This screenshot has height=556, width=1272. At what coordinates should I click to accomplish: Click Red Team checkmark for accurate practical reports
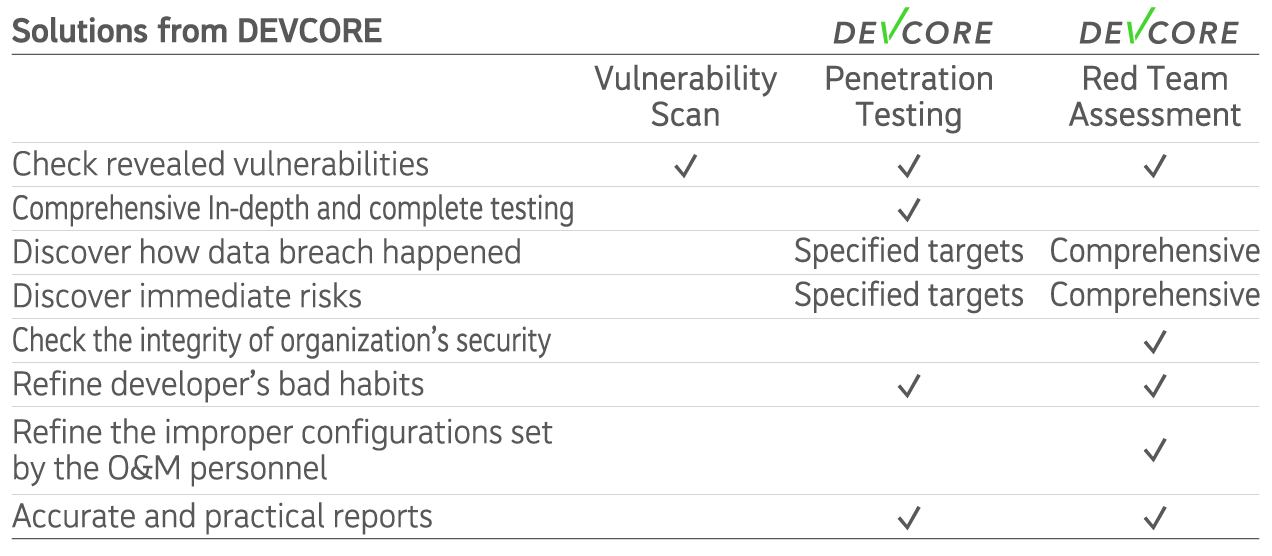point(1155,518)
